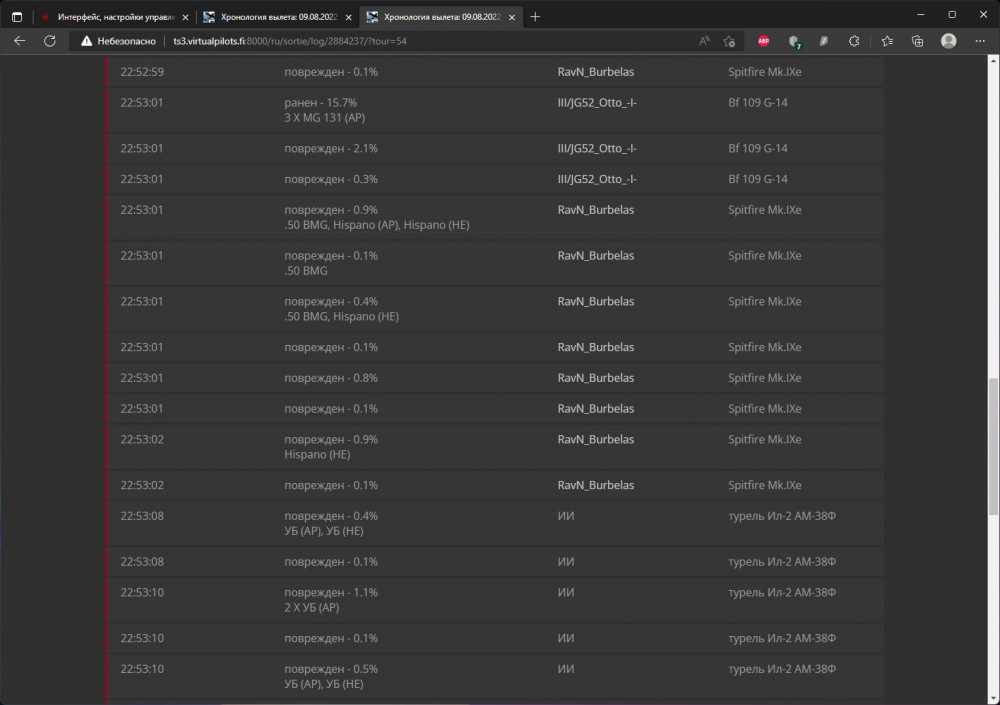1000x705 pixels.
Task: Open the user profile avatar
Action: point(948,41)
